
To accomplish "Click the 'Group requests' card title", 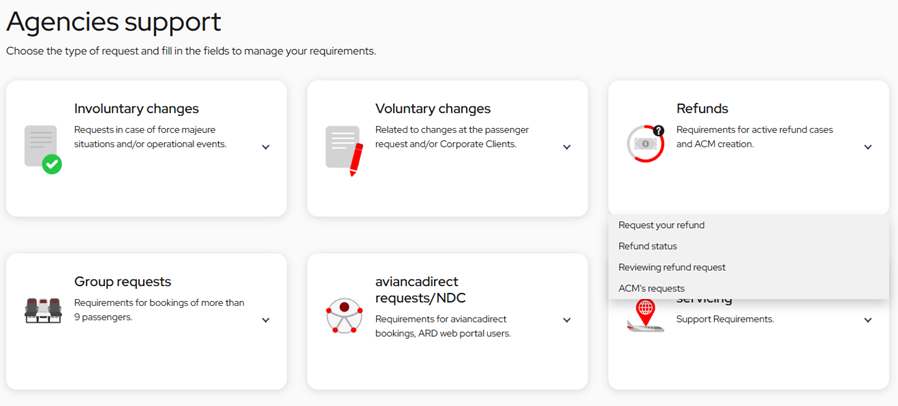I will (122, 281).
